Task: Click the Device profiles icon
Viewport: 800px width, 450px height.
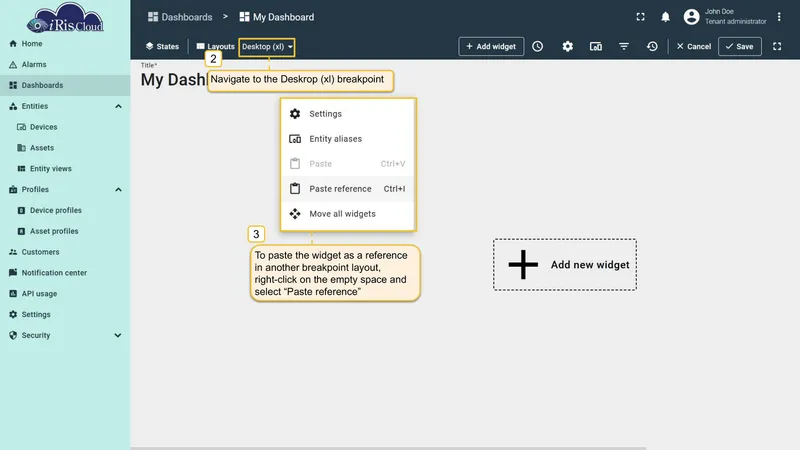Action: (21, 210)
